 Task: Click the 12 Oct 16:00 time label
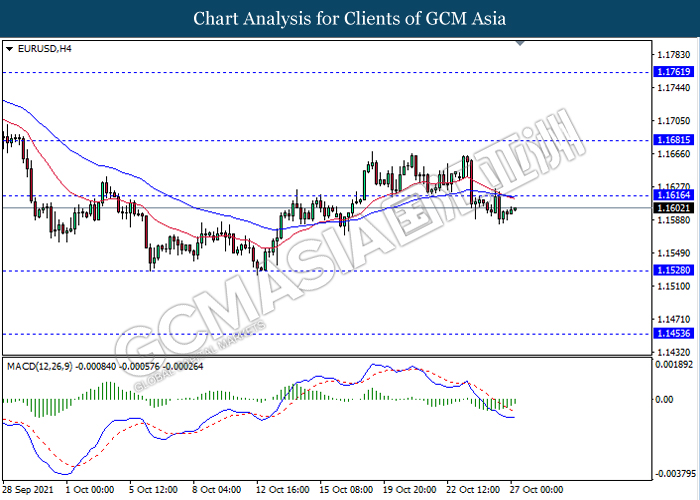283,490
